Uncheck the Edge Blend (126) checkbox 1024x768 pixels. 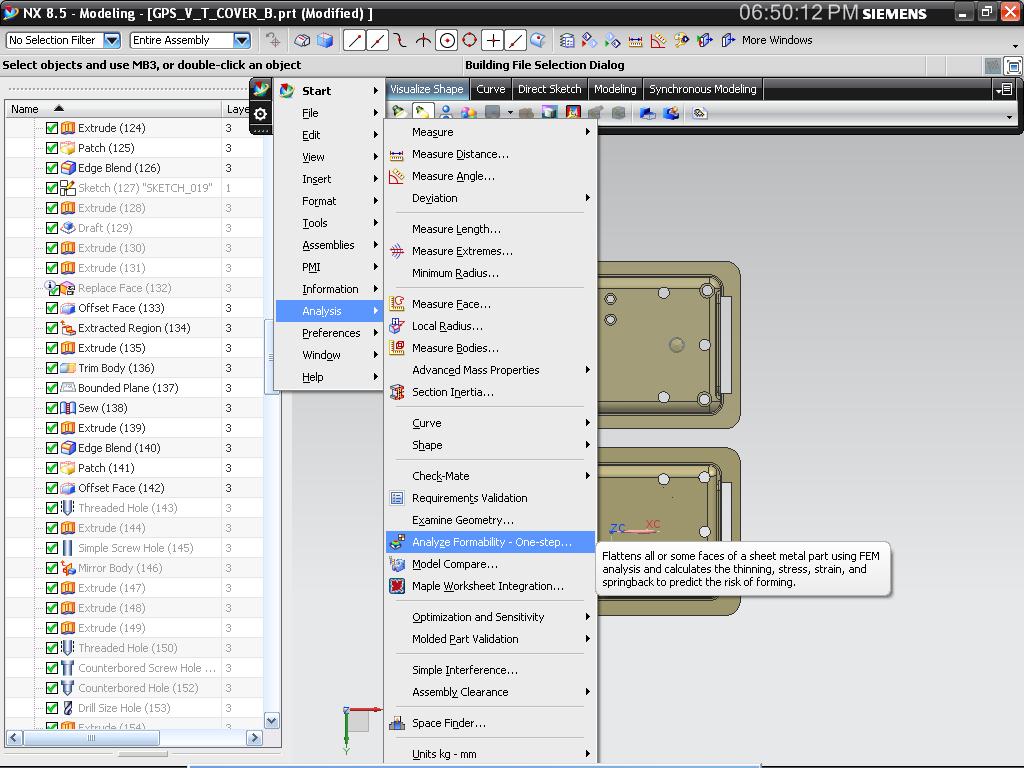click(52, 168)
